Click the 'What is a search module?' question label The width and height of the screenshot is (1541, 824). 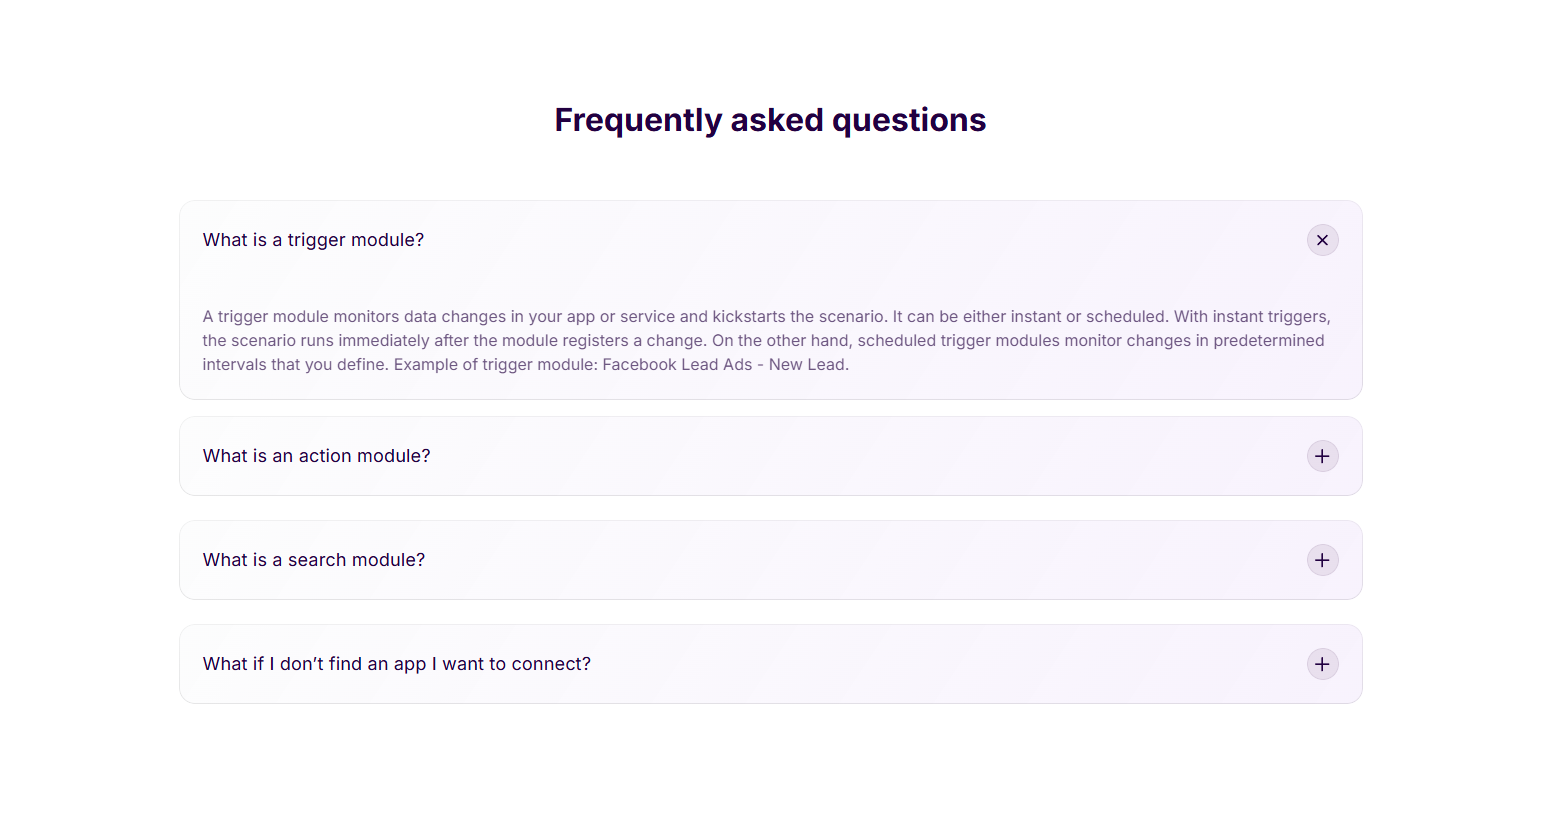[313, 560]
